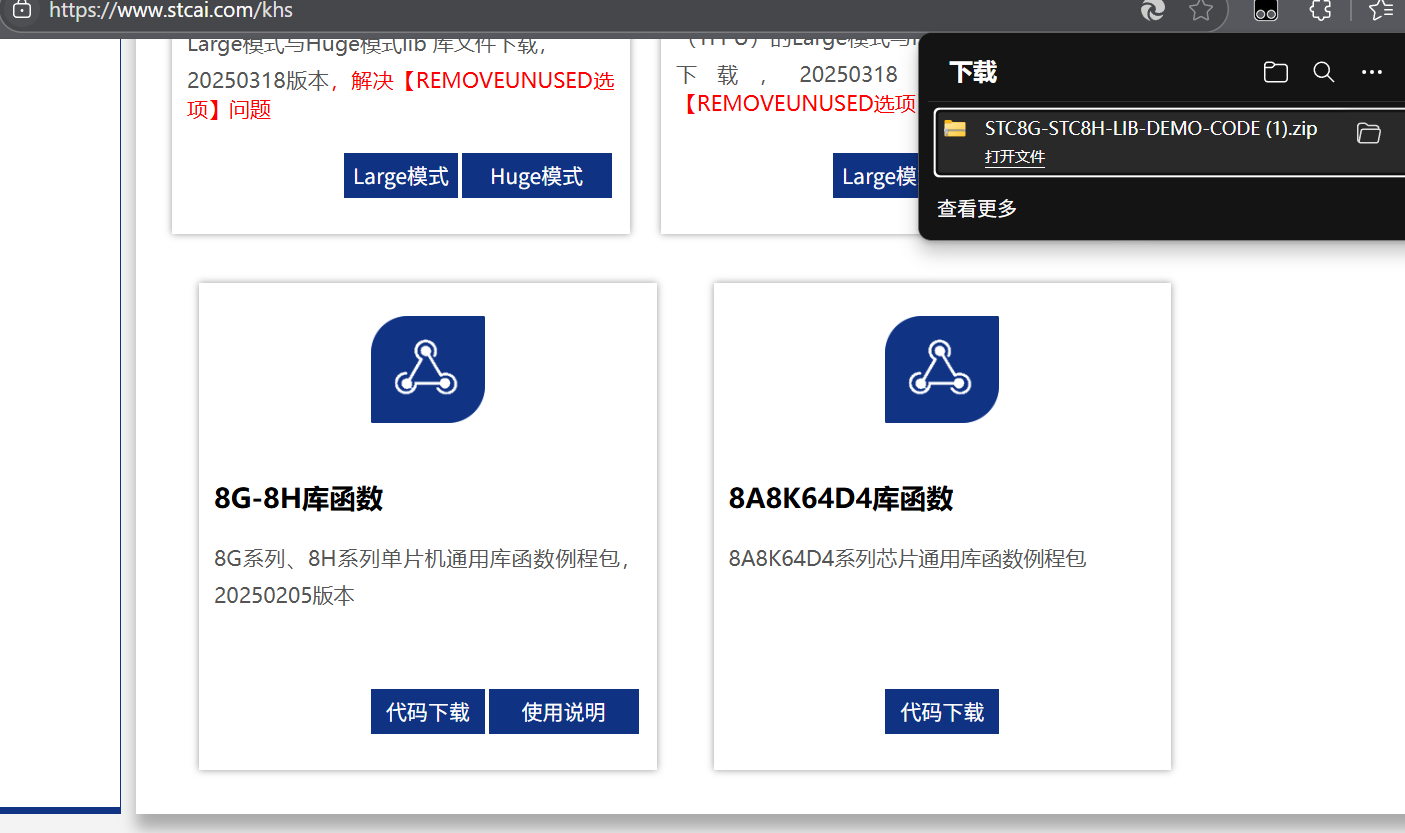Open more options in download panel

click(1371, 72)
